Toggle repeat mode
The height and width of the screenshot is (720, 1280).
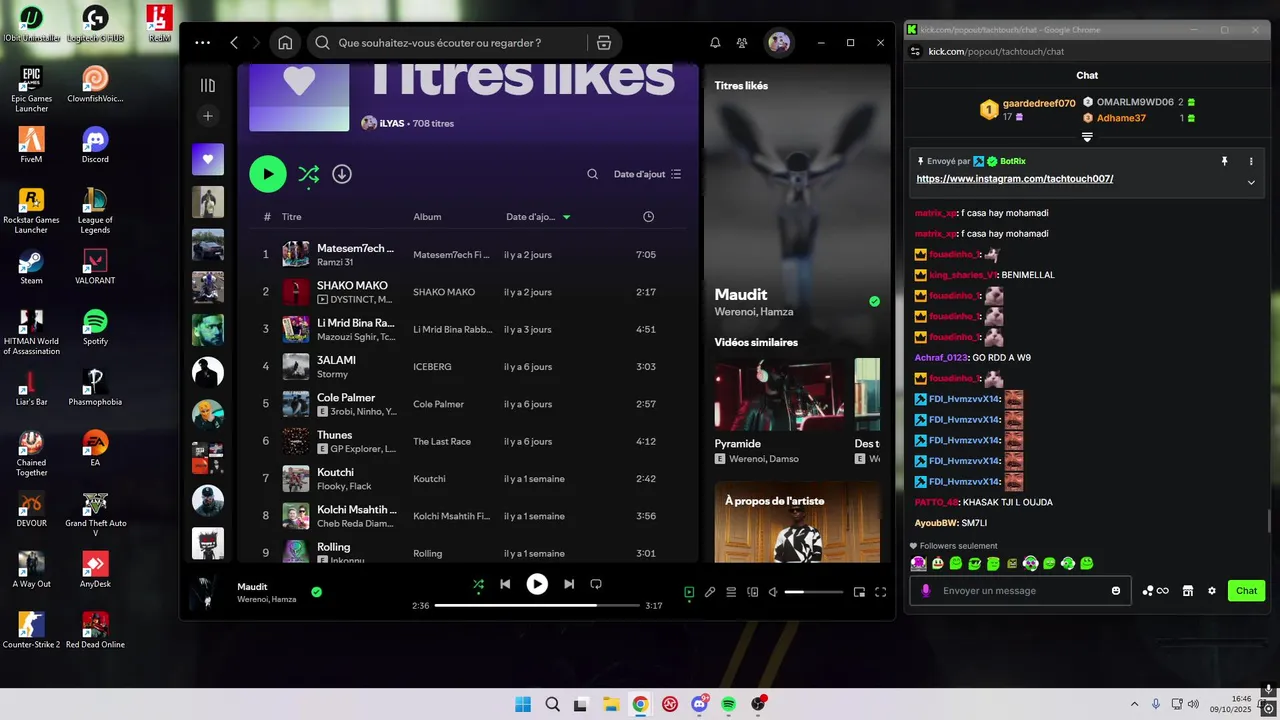tap(596, 584)
